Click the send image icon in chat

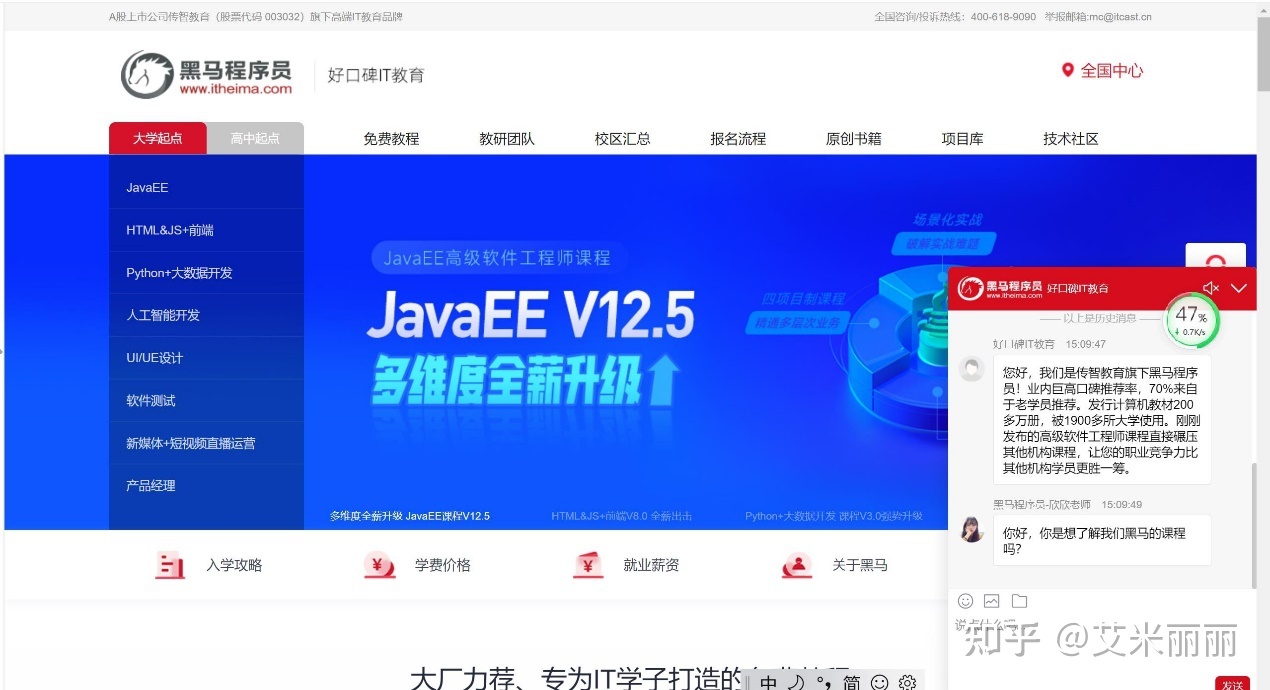(992, 601)
